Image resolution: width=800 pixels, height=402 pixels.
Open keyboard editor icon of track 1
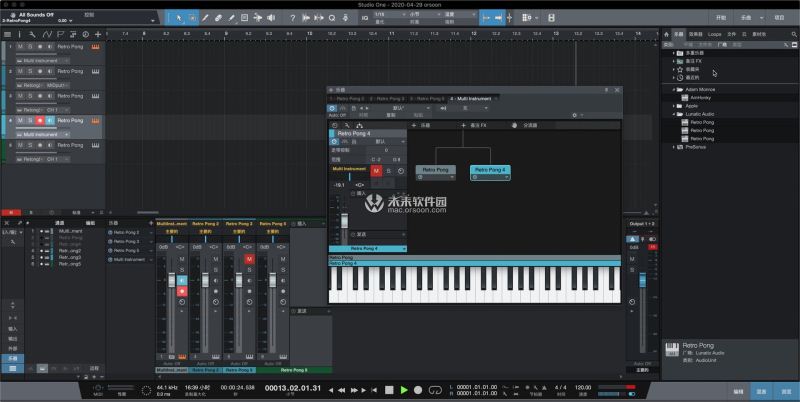tap(95, 47)
